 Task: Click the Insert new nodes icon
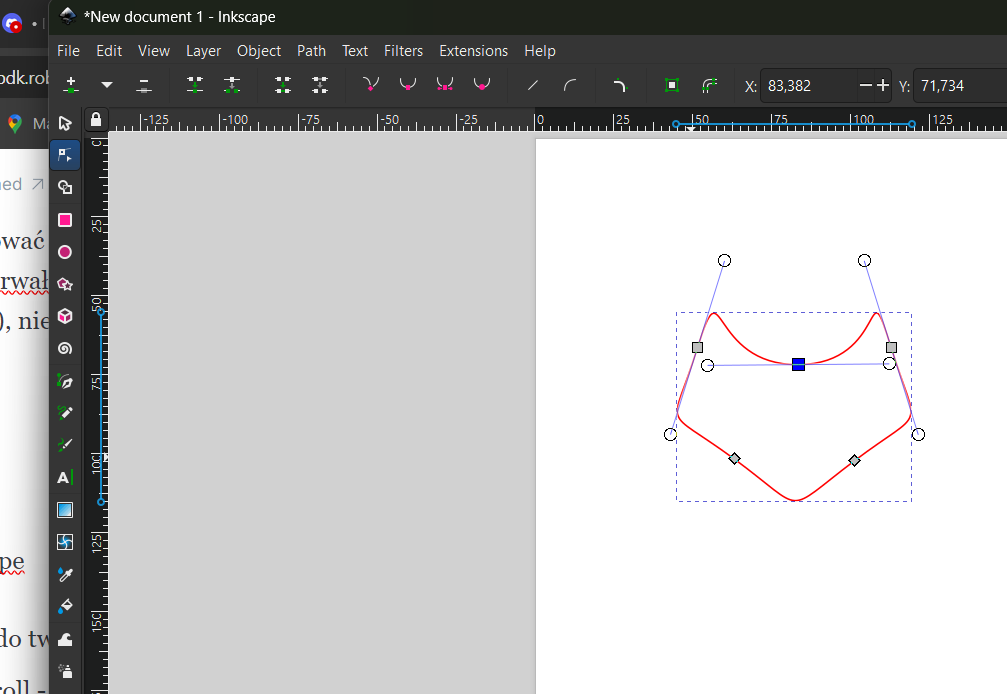(71, 85)
